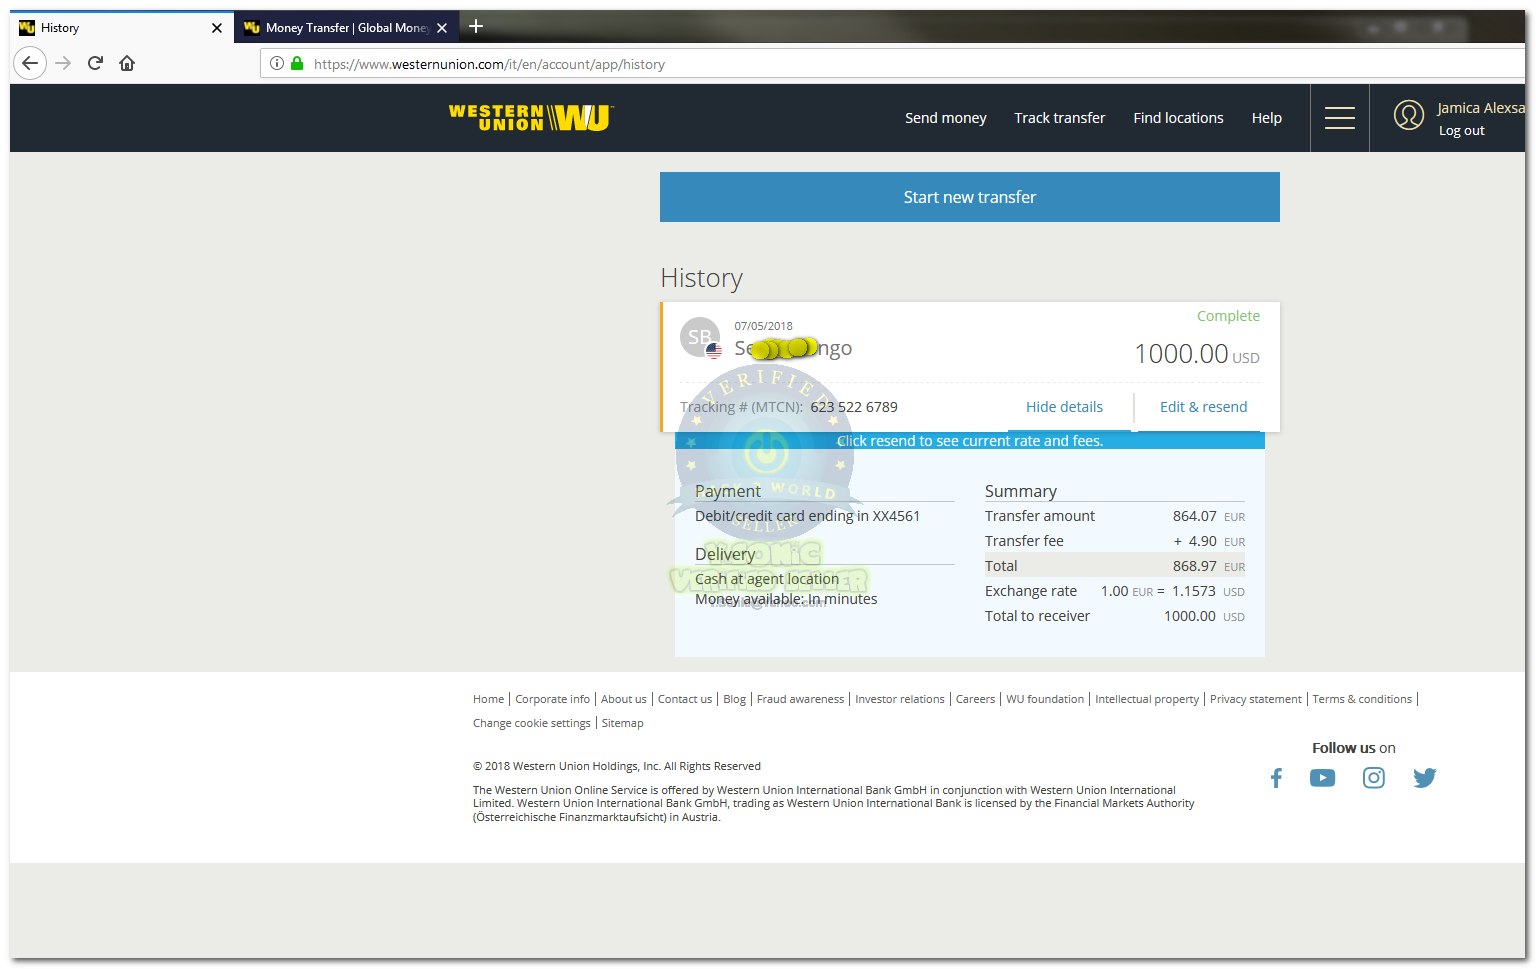This screenshot has height=969, width=1536.
Task: Click the Total 868.97 EUR value
Action: point(1209,566)
